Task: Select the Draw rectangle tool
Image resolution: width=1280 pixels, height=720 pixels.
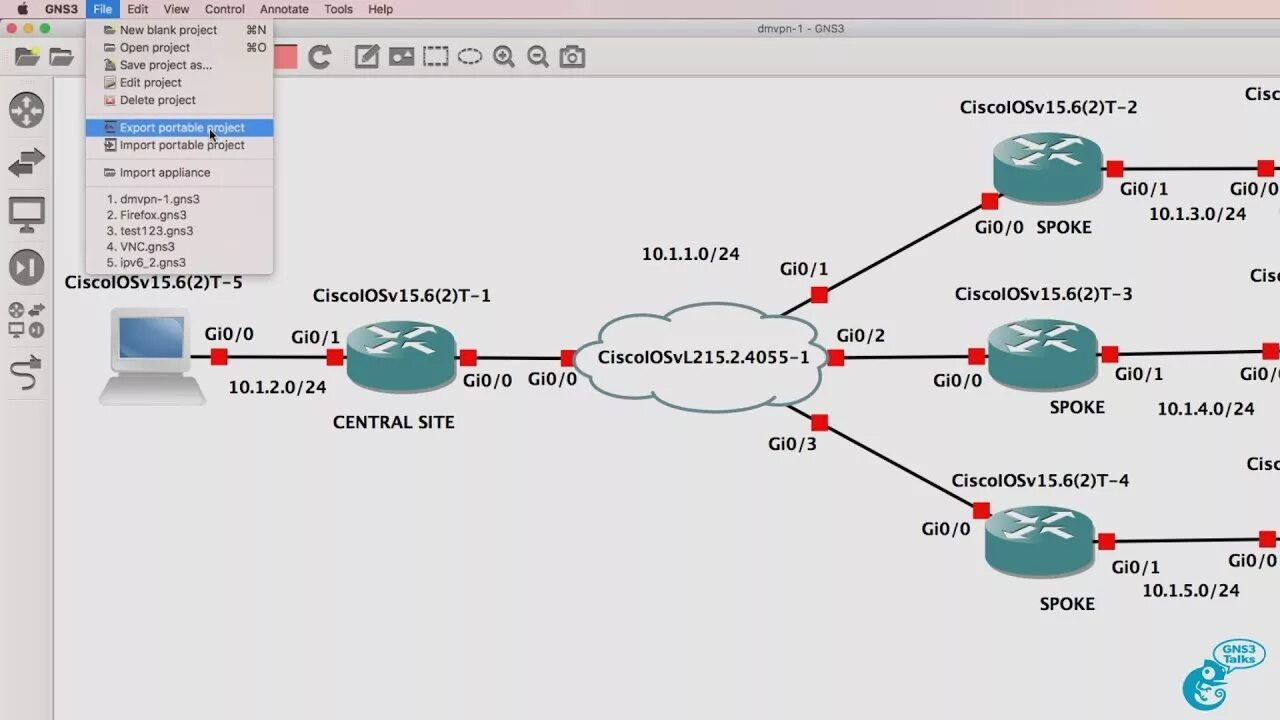Action: pyautogui.click(x=435, y=57)
